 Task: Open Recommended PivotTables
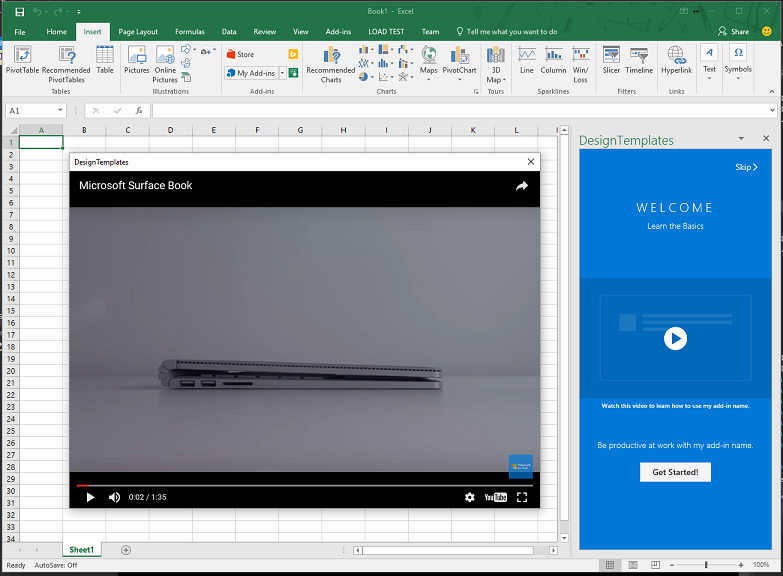click(66, 64)
